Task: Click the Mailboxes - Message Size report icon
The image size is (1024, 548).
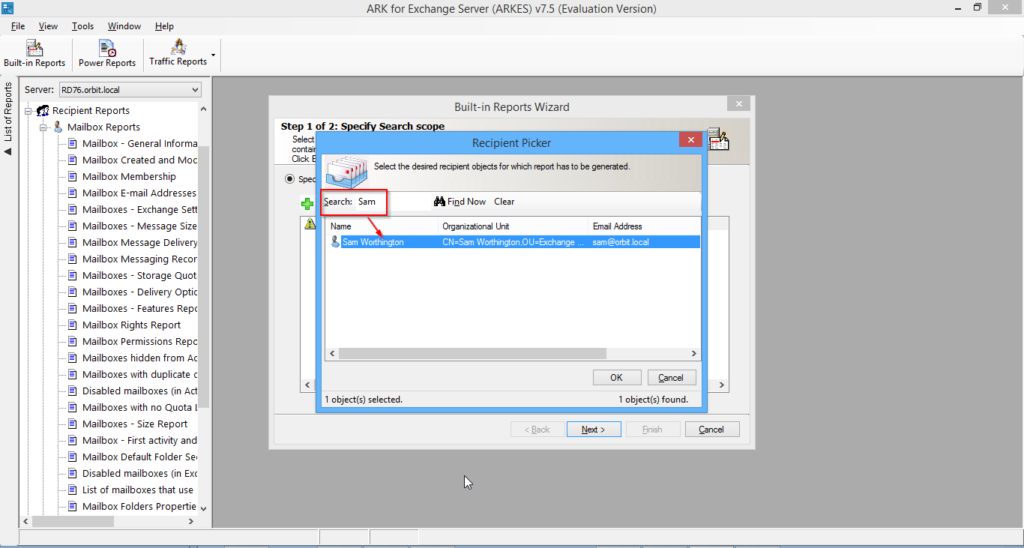Action: (72, 226)
